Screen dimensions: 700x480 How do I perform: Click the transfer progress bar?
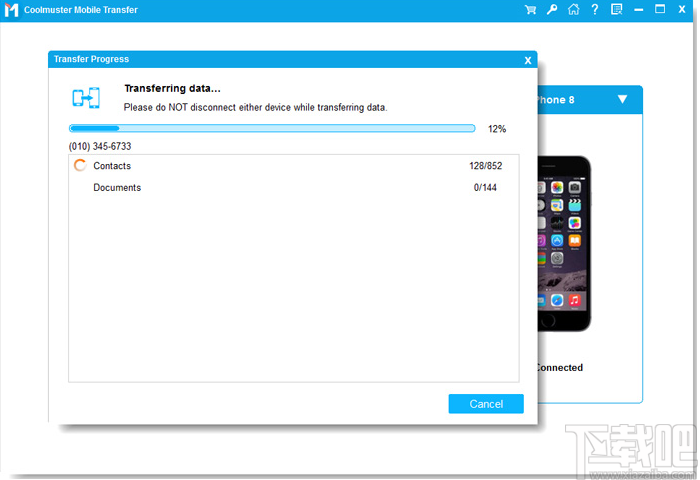click(272, 129)
